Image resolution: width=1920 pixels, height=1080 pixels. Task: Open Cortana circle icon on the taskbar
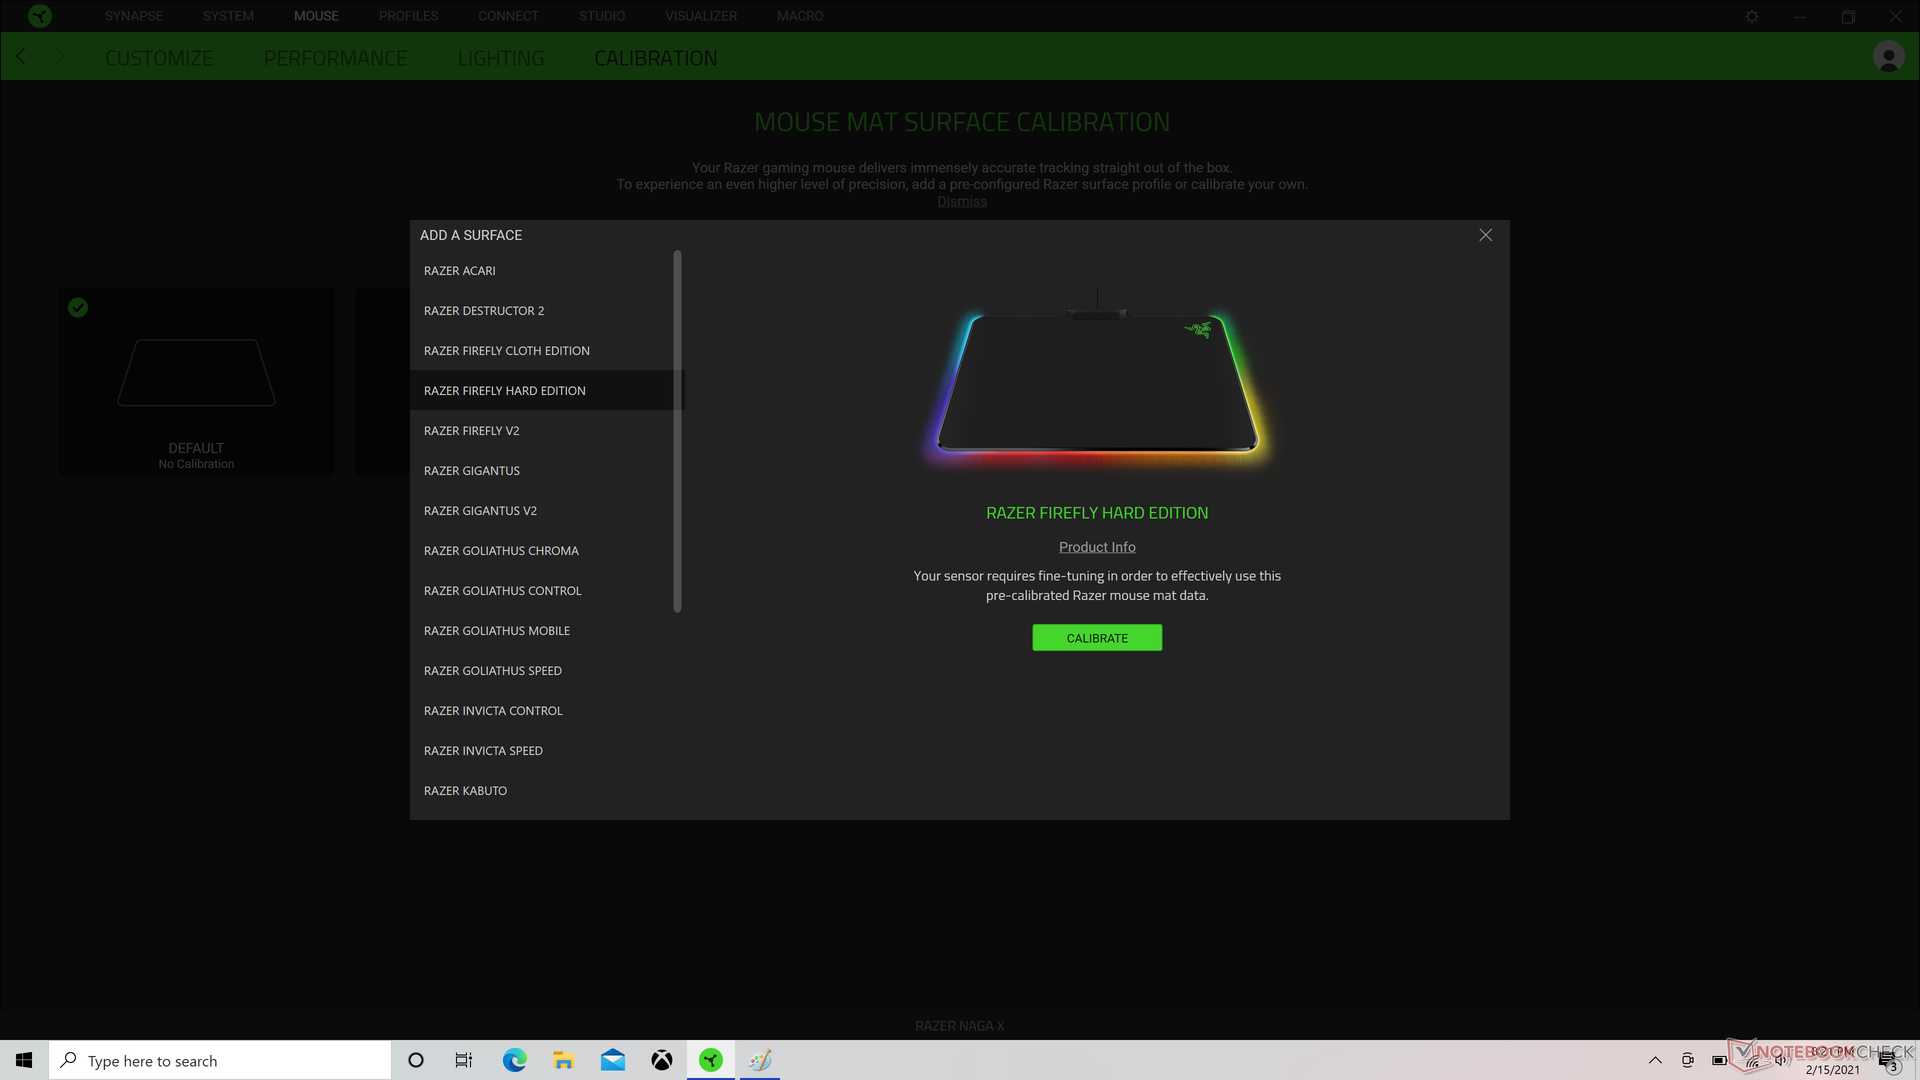(416, 1060)
